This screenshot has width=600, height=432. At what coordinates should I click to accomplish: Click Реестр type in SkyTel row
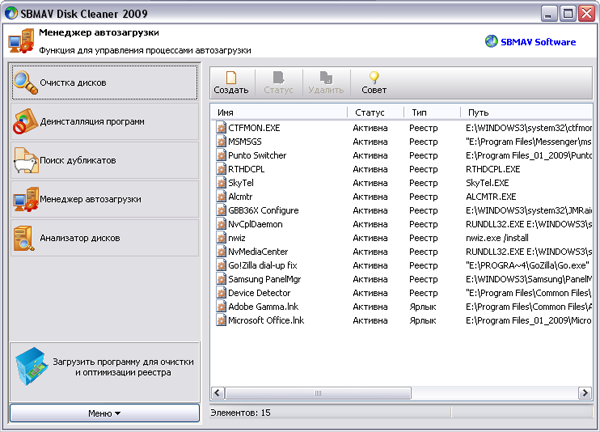click(x=423, y=183)
